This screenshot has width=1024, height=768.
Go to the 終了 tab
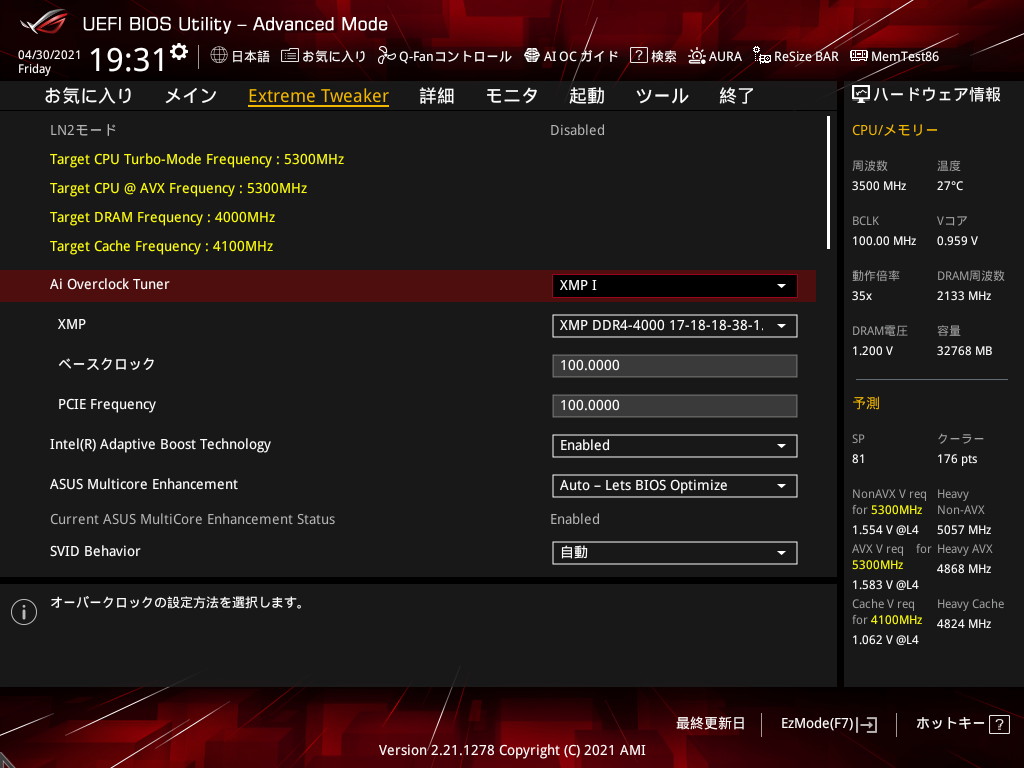pyautogui.click(x=737, y=96)
